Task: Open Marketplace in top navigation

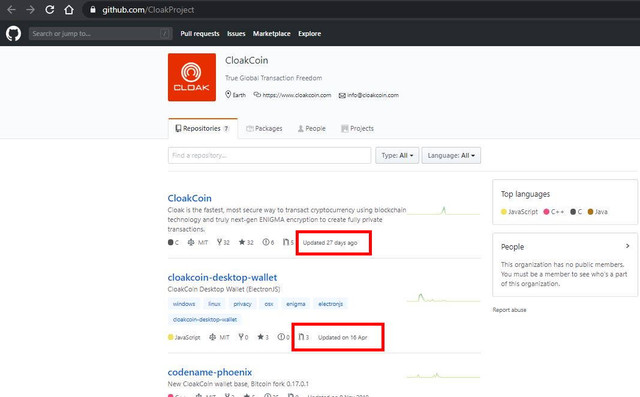Action: pyautogui.click(x=271, y=33)
